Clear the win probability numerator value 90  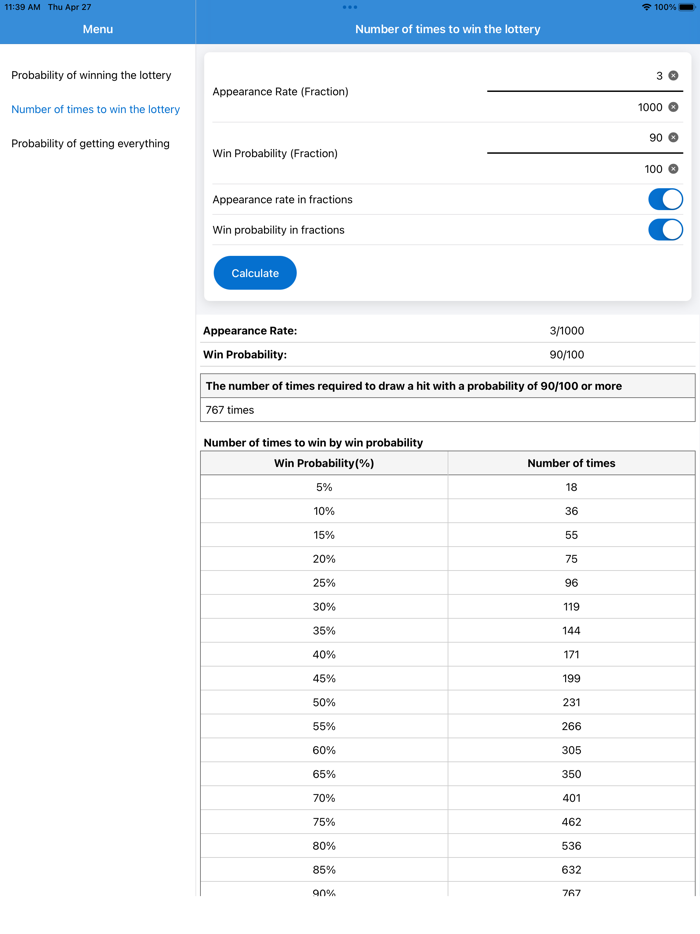672,137
